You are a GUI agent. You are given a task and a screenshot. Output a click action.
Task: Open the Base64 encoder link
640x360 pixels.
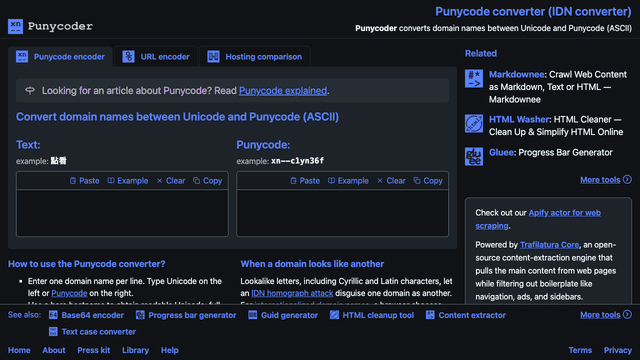pos(93,315)
